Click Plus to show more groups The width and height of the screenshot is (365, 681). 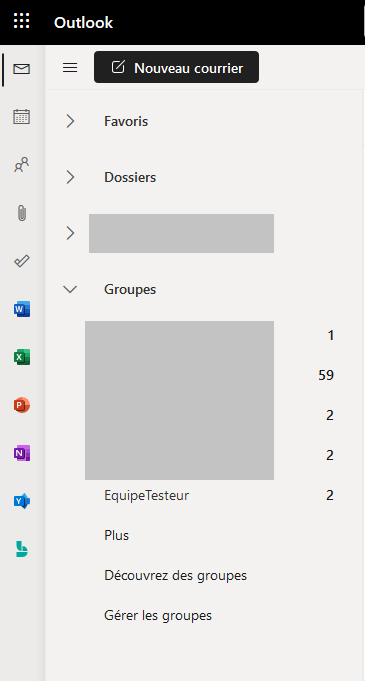116,535
